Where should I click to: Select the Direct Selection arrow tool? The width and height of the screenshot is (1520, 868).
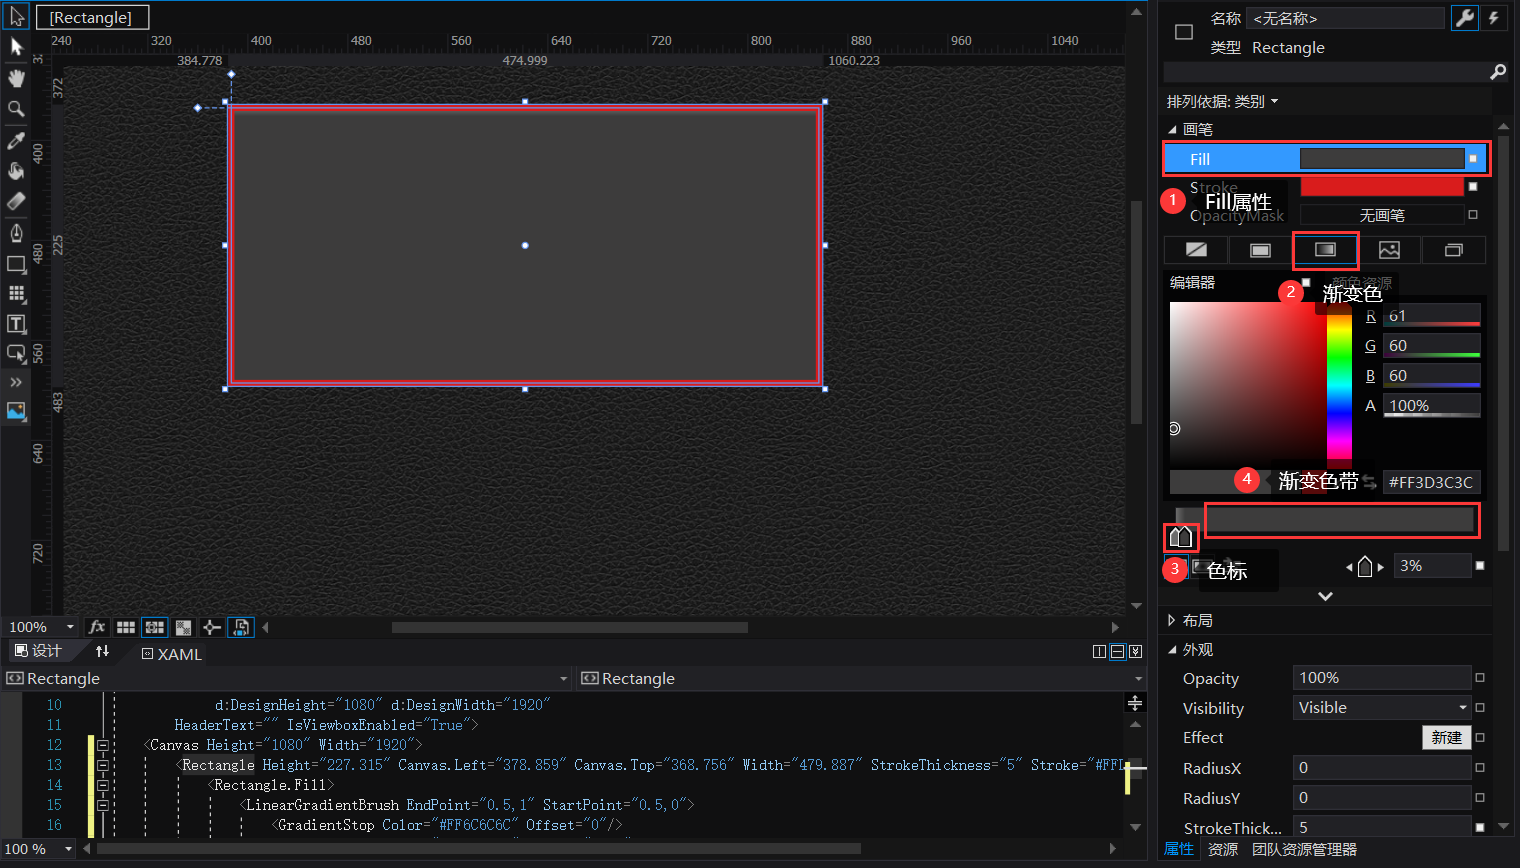pos(16,47)
